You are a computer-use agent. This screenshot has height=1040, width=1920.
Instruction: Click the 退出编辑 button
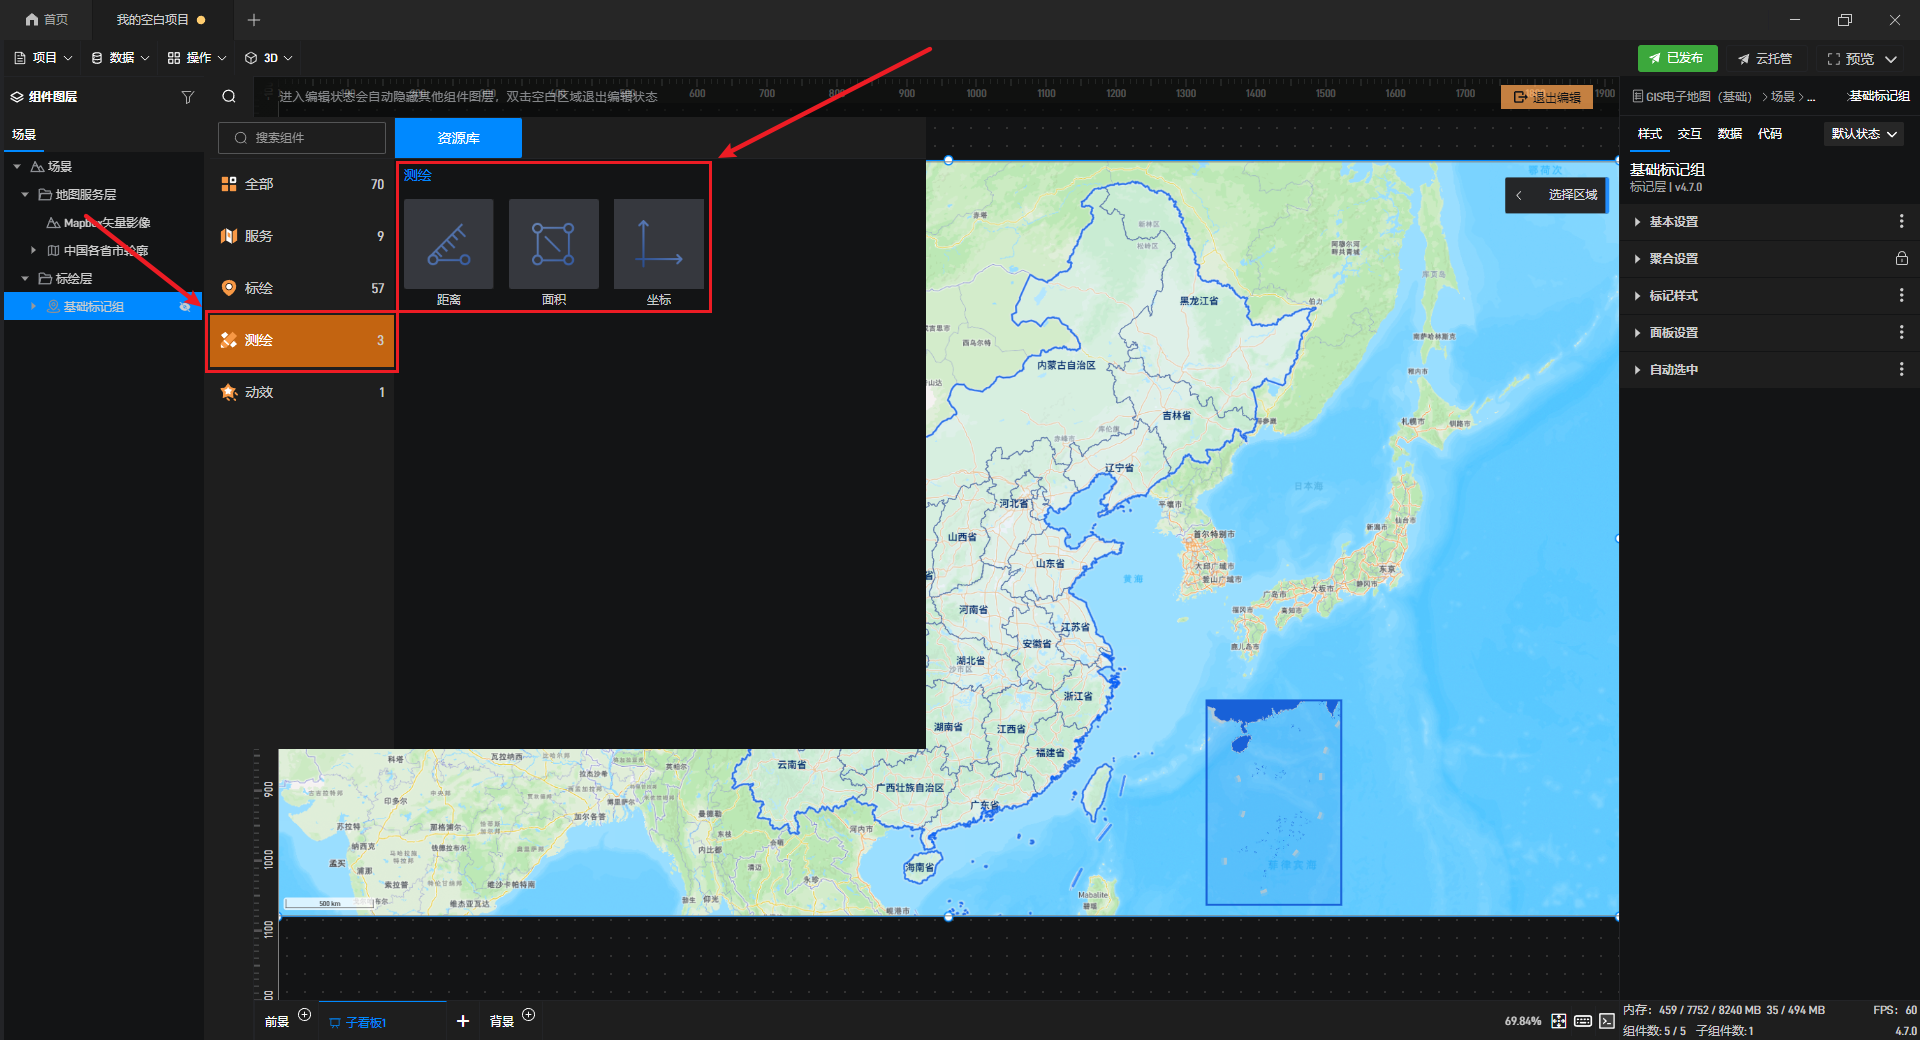coord(1546,97)
